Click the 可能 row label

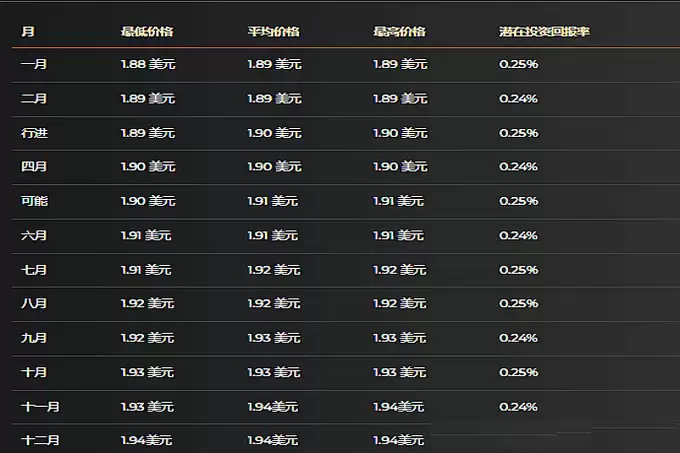tap(34, 201)
